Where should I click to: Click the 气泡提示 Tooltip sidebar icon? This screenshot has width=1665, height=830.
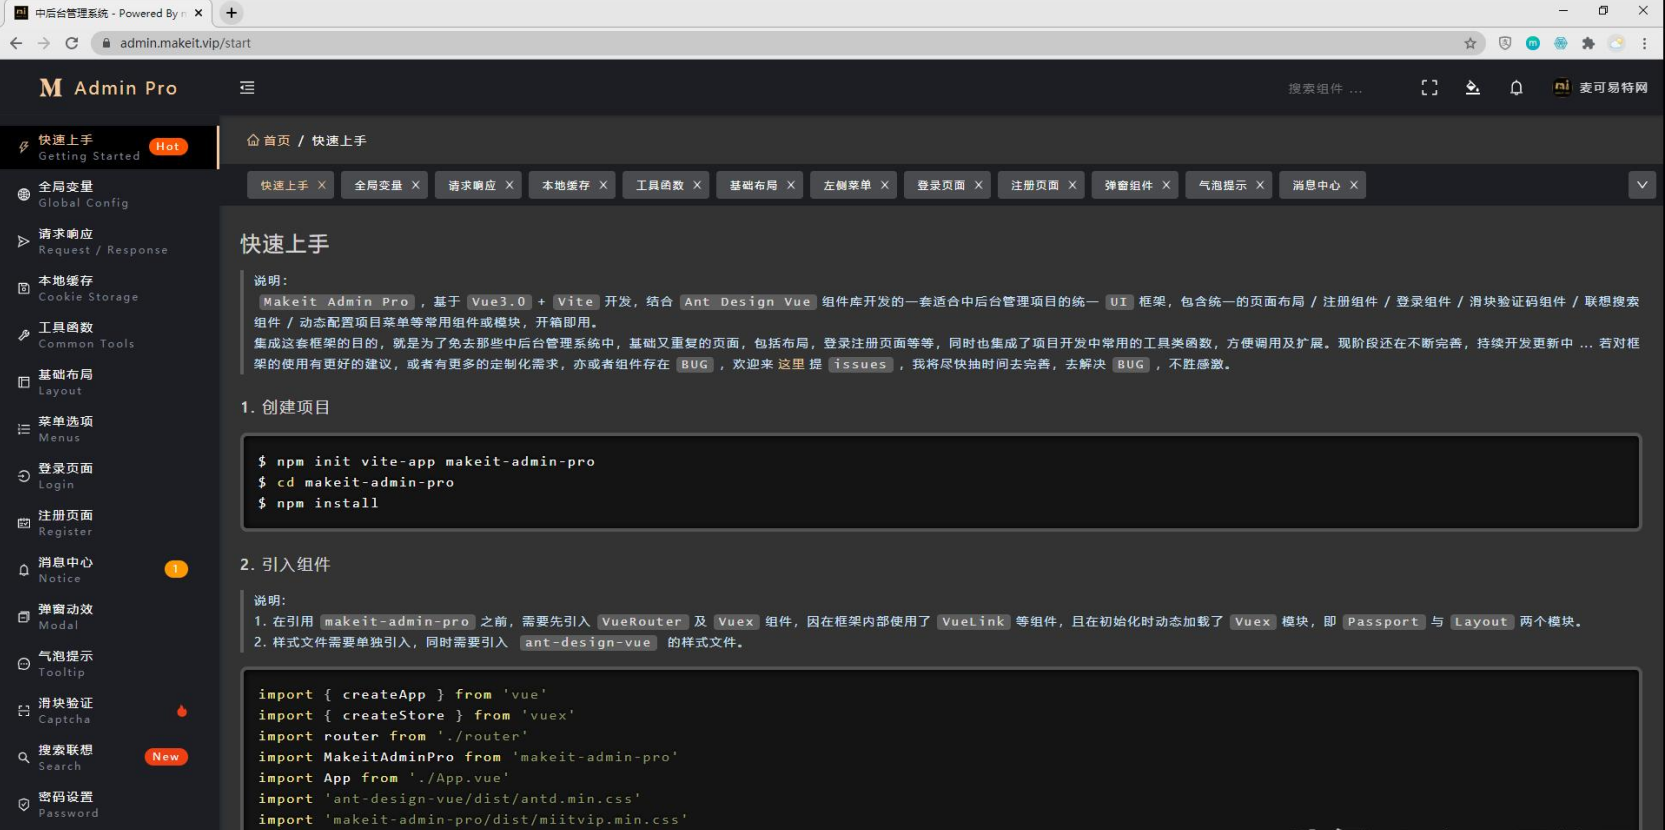24,664
